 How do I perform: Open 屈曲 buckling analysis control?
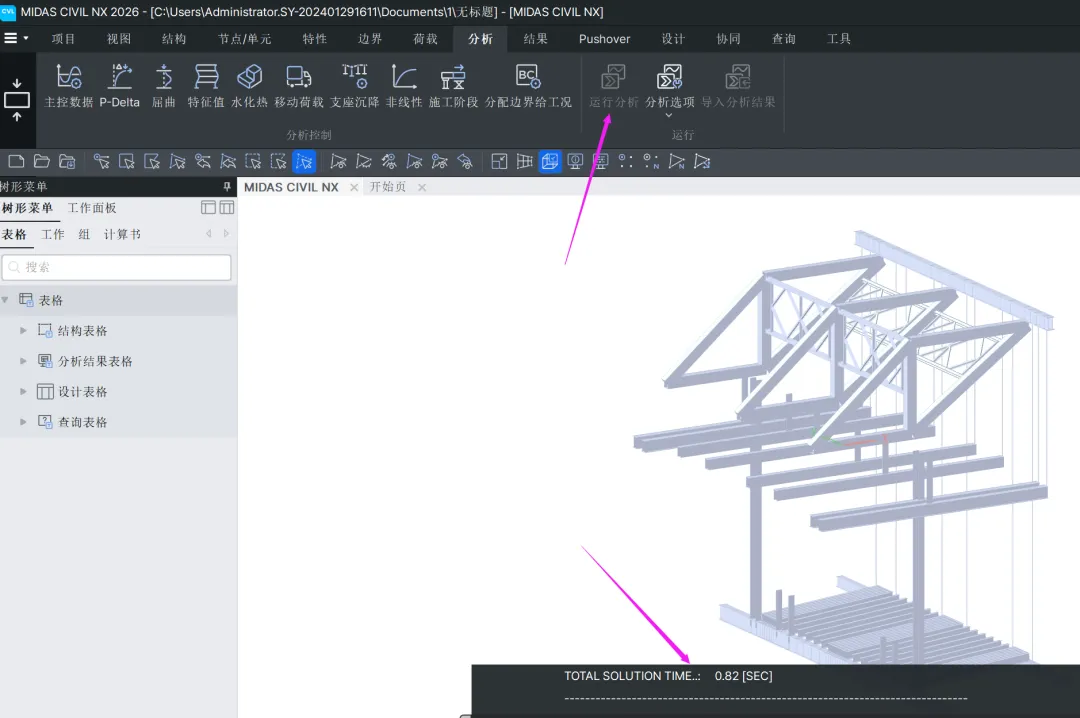click(164, 78)
